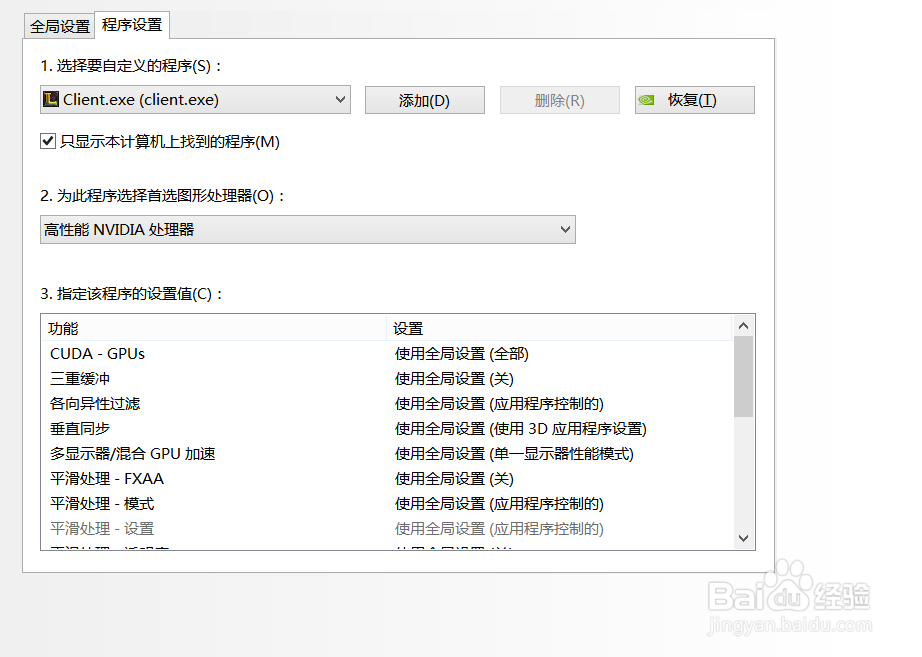Click NVIDIA logo icon on 恢复 button
This screenshot has width=922, height=657.
pos(646,100)
